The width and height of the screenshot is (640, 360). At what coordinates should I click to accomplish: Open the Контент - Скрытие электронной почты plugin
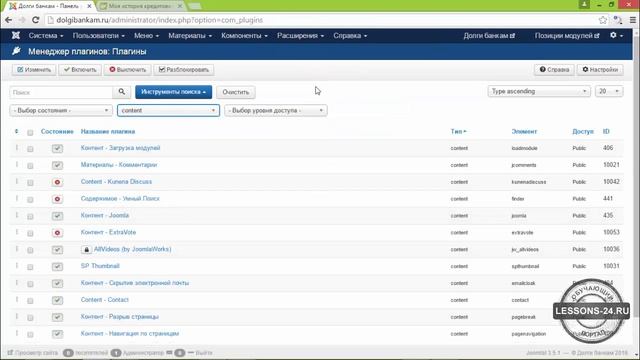point(135,283)
